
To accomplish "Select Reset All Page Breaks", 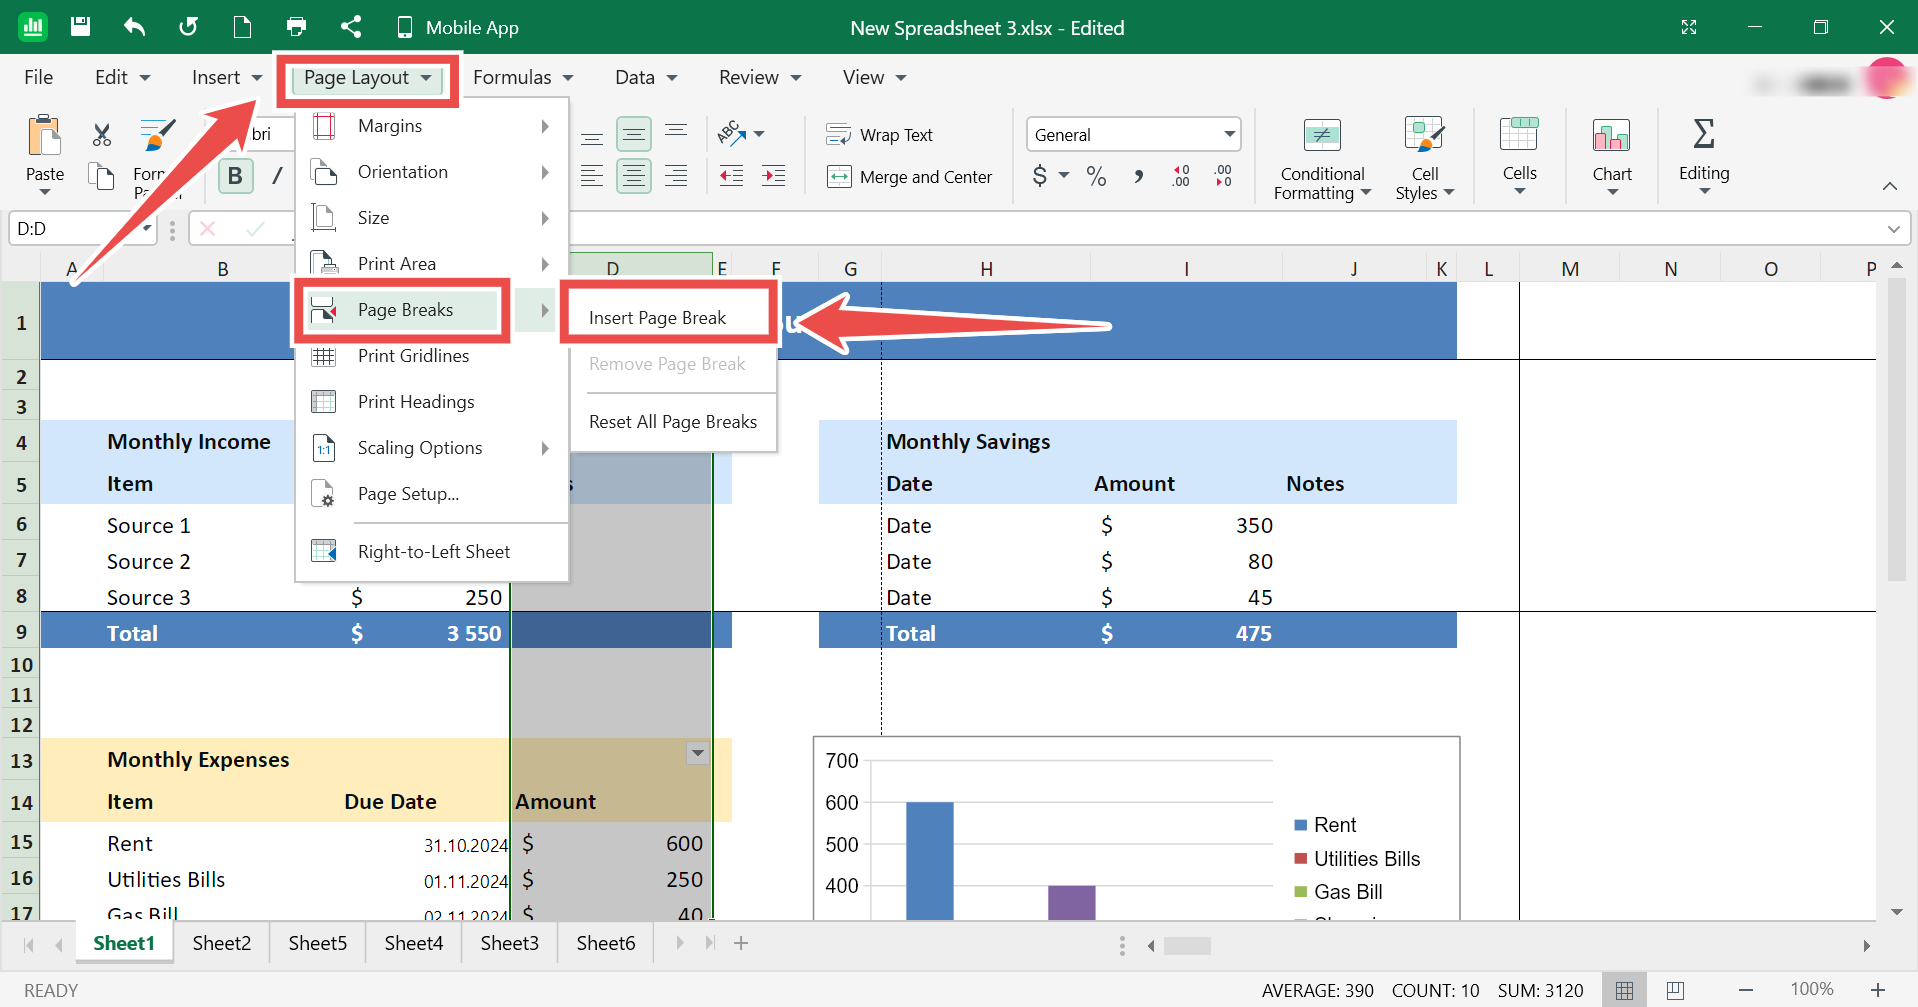I will coord(672,422).
